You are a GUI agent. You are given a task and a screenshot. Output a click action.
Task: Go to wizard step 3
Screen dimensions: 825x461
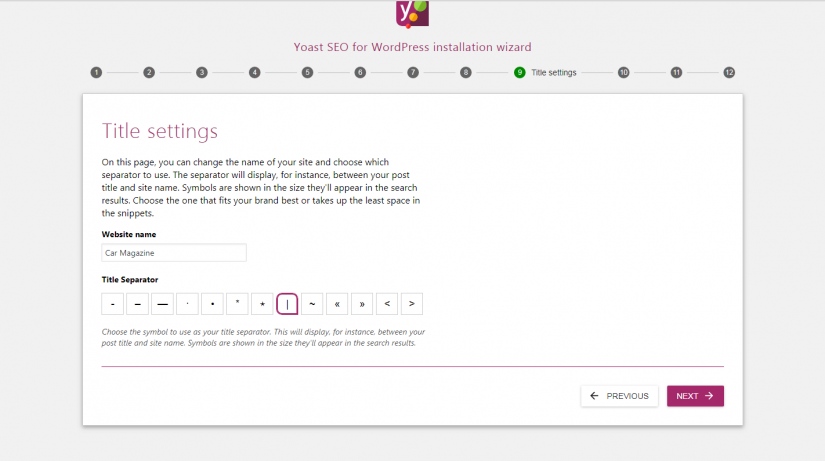pyautogui.click(x=202, y=73)
